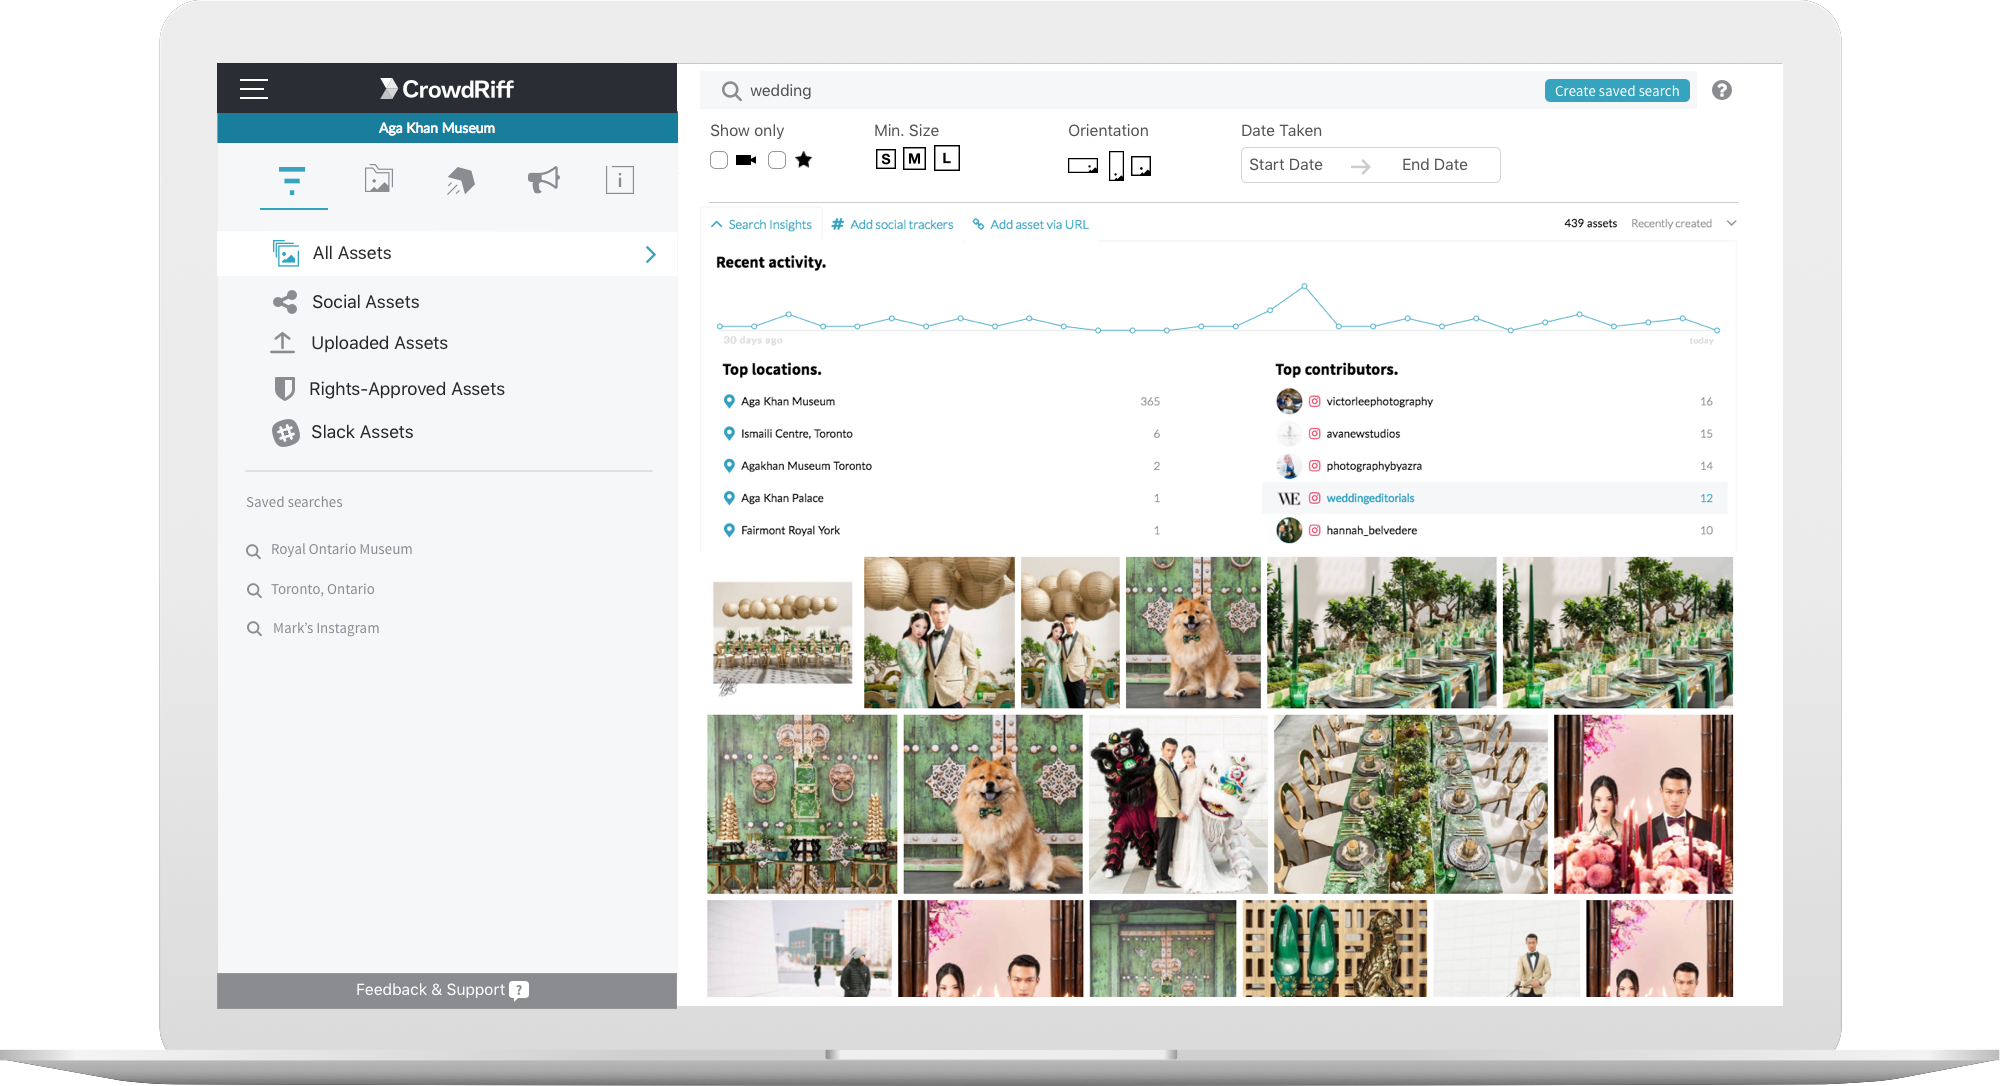Open Rights-Approved Assets
This screenshot has width=2000, height=1086.
click(x=407, y=389)
